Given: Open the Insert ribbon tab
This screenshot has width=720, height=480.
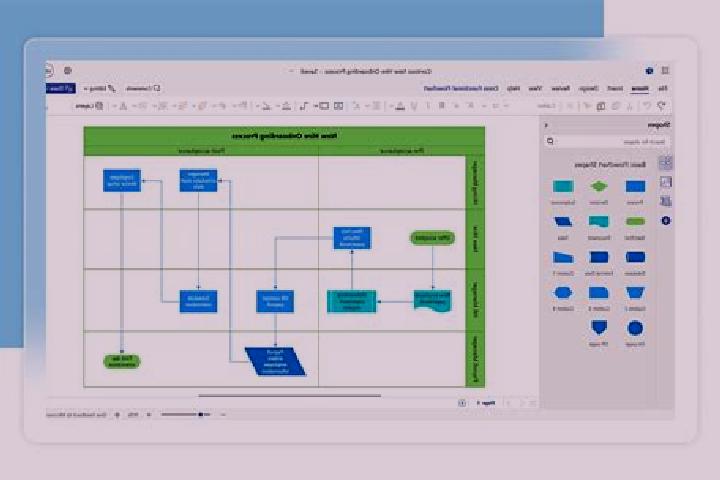Looking at the screenshot, I should [615, 88].
